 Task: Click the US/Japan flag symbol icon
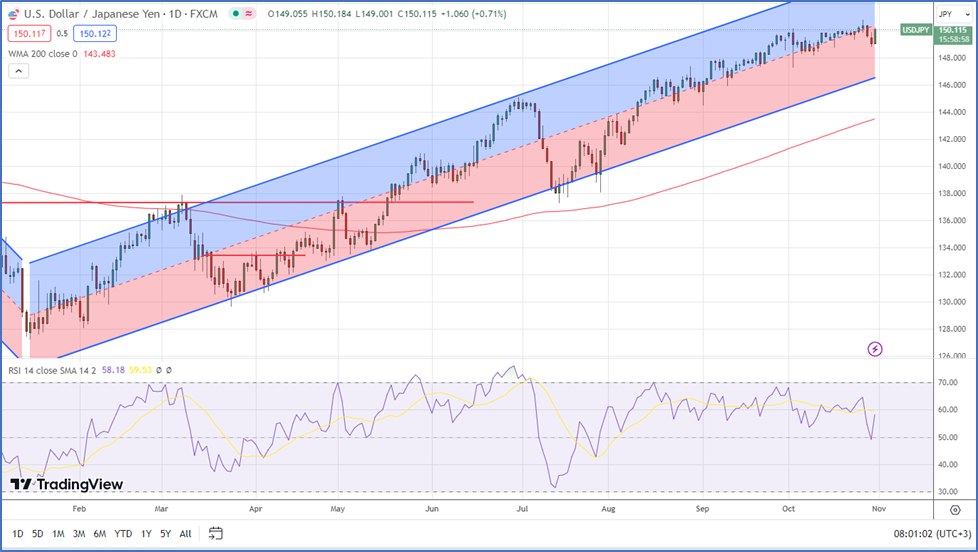pyautogui.click(x=14, y=14)
